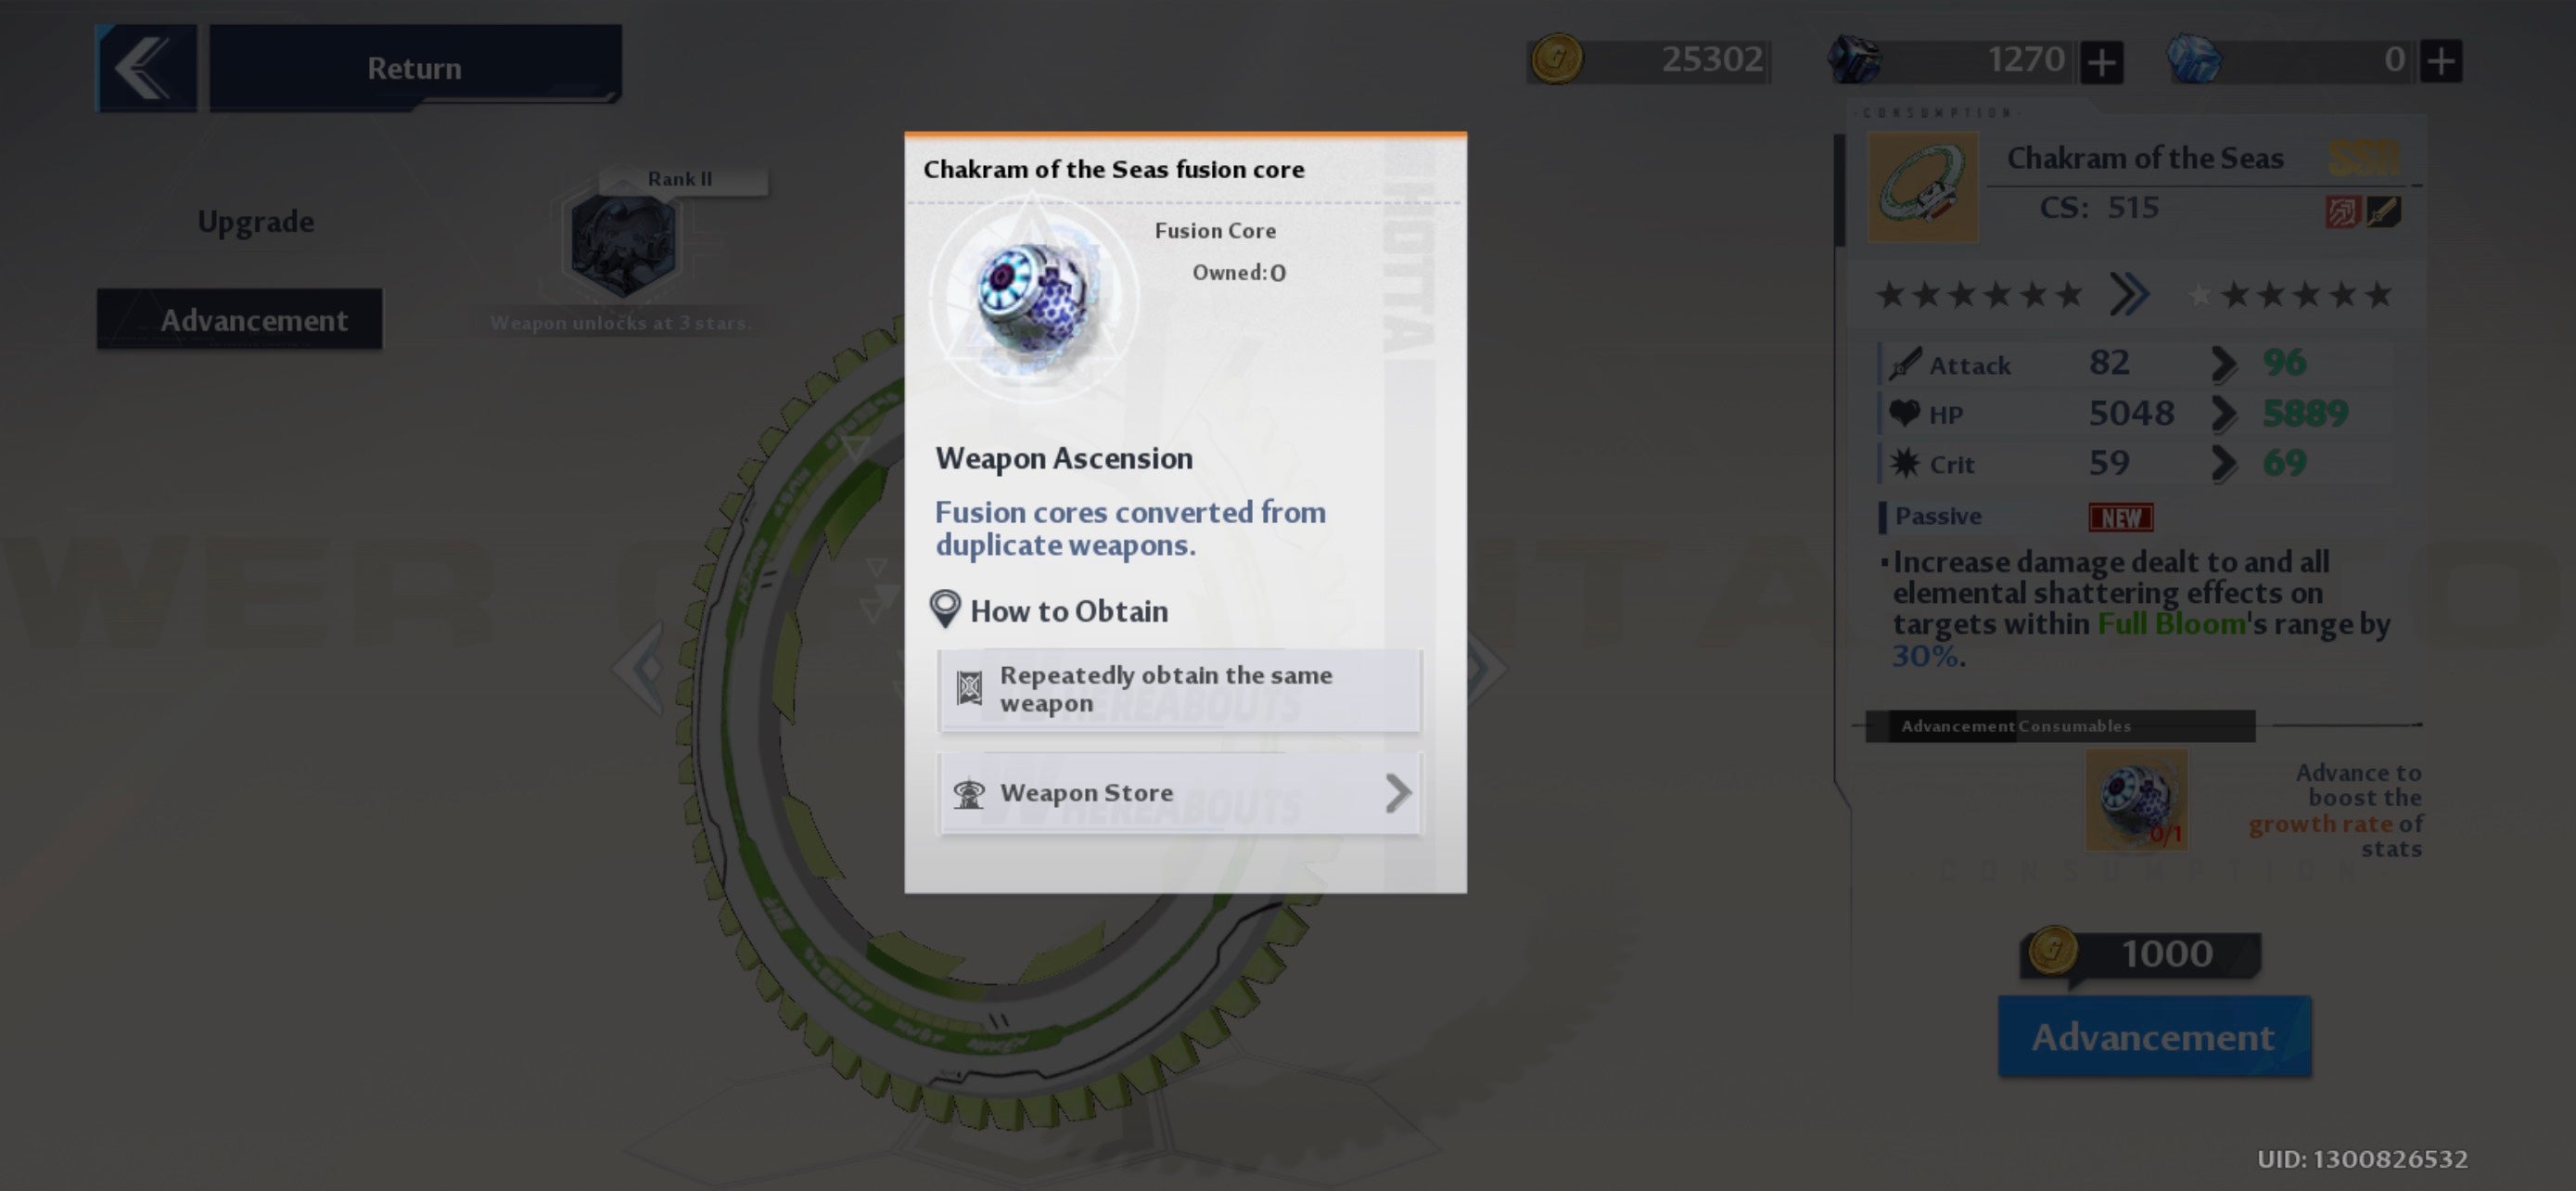Click the SSR rarity badge

2364,157
